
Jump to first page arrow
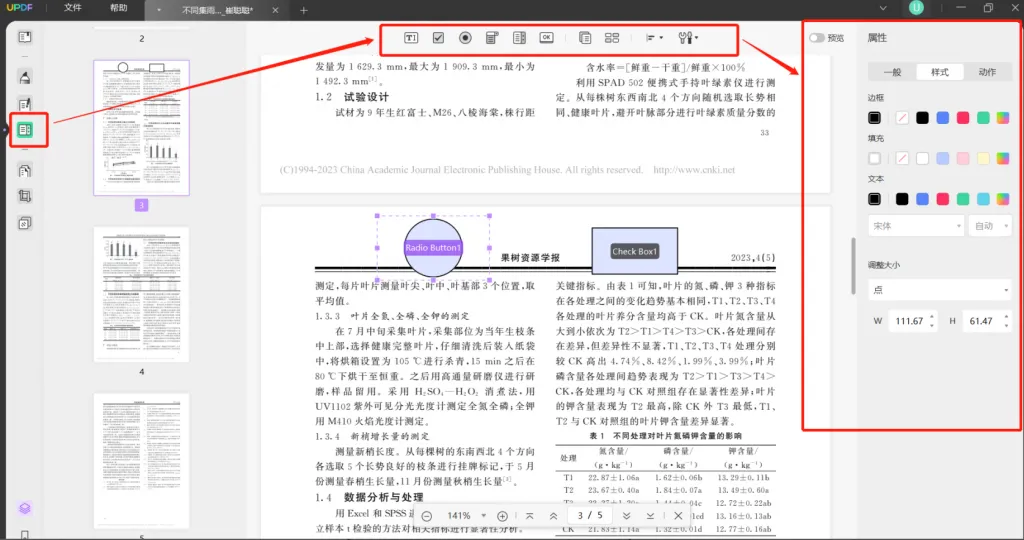click(x=530, y=516)
